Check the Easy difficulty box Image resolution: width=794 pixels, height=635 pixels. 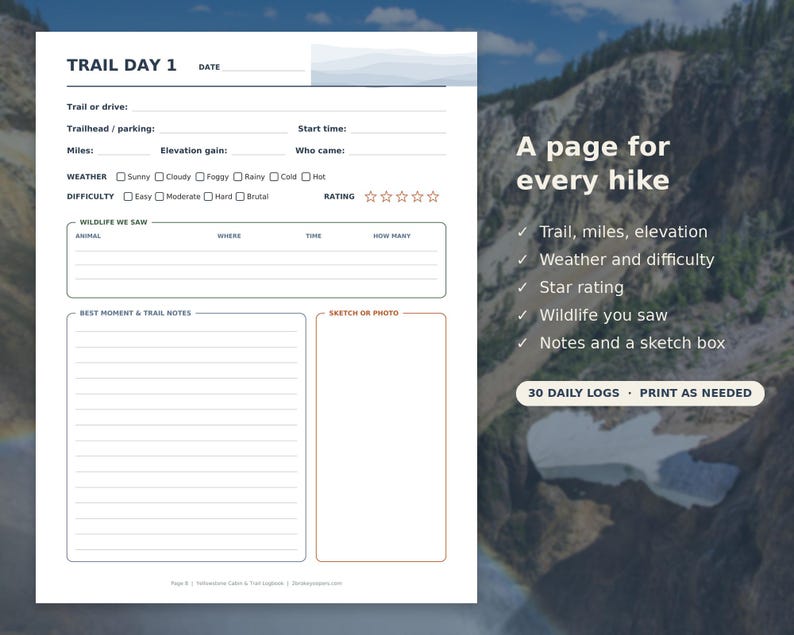coord(128,196)
